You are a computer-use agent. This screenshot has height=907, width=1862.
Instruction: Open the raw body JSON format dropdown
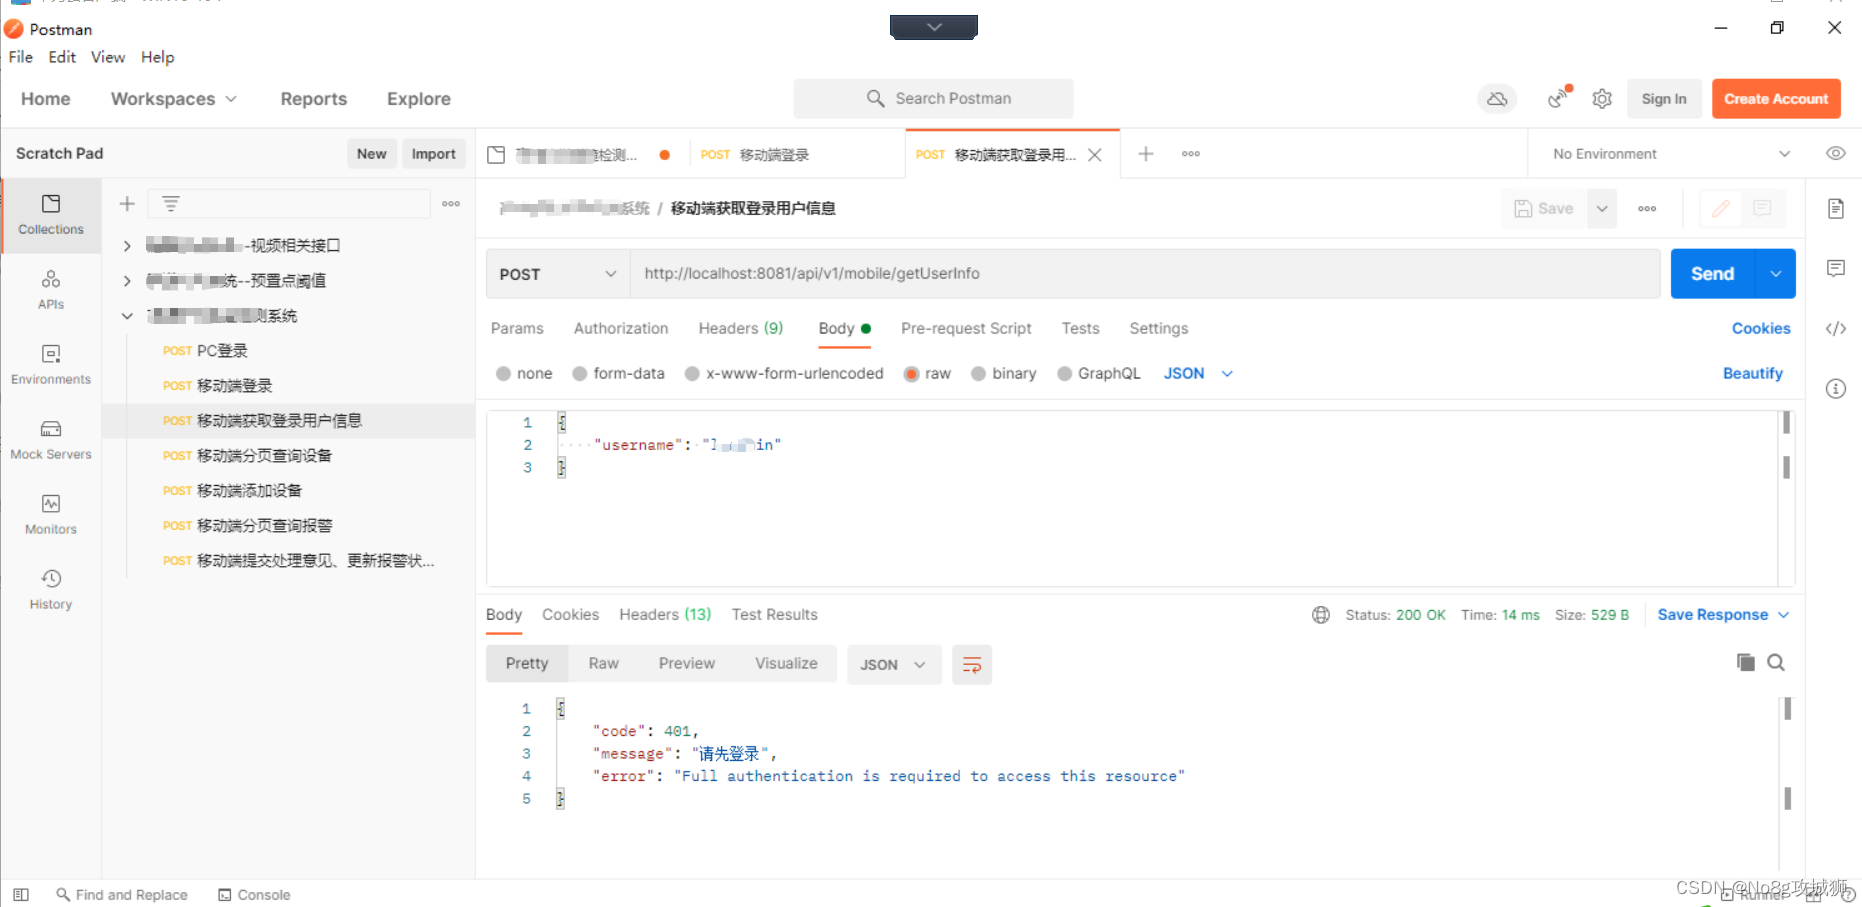coord(1198,374)
